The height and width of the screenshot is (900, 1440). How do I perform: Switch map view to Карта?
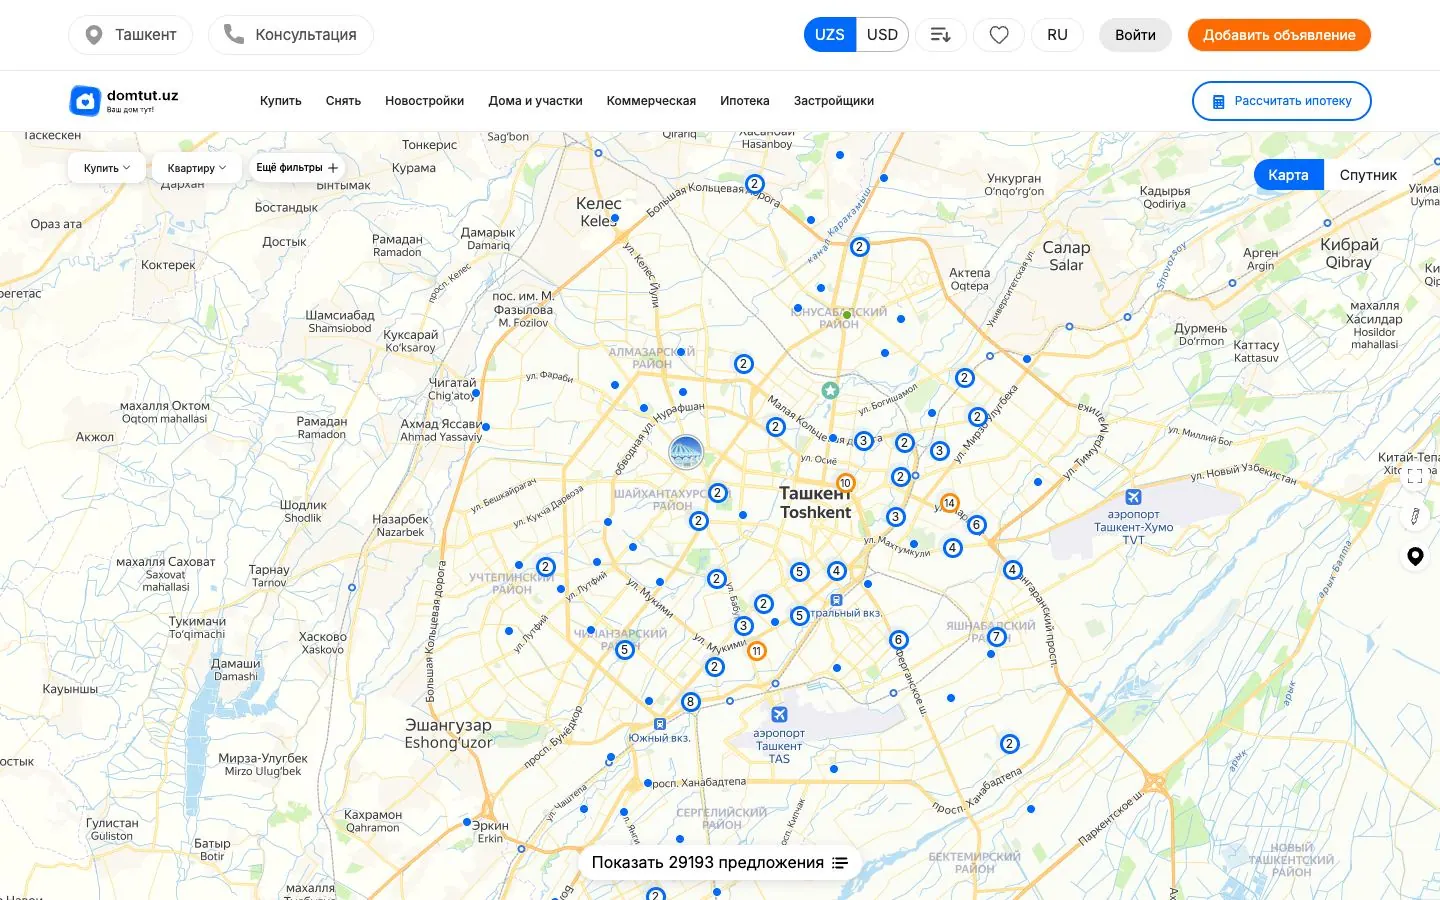(1288, 175)
